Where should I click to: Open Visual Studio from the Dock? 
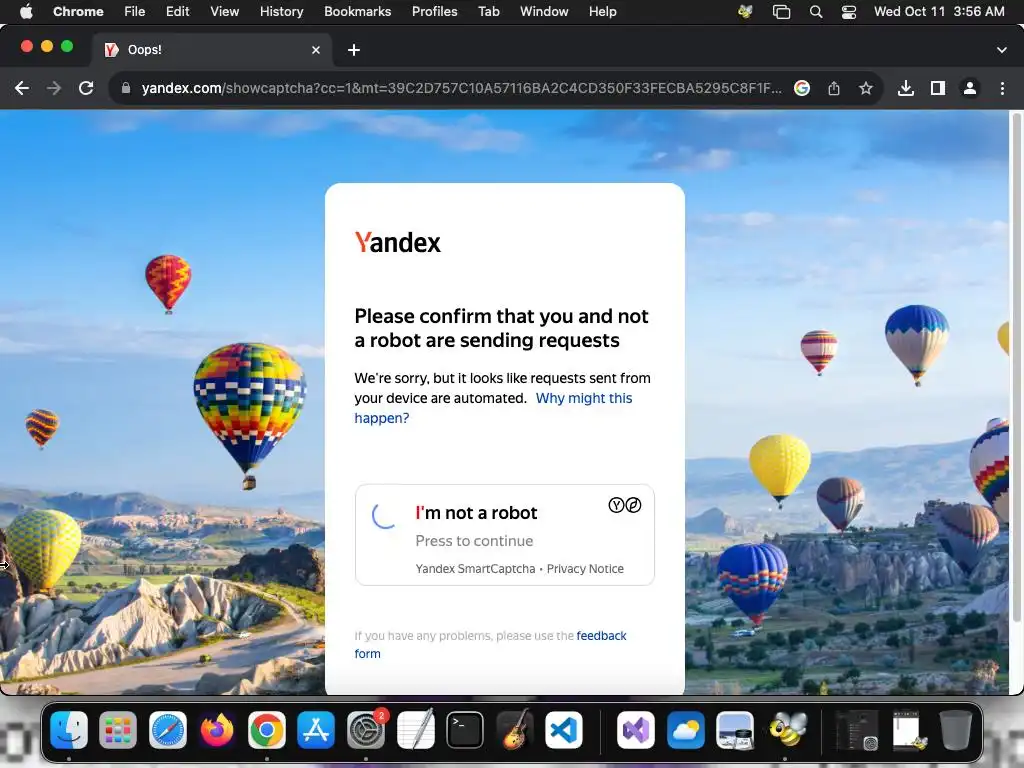(635, 729)
